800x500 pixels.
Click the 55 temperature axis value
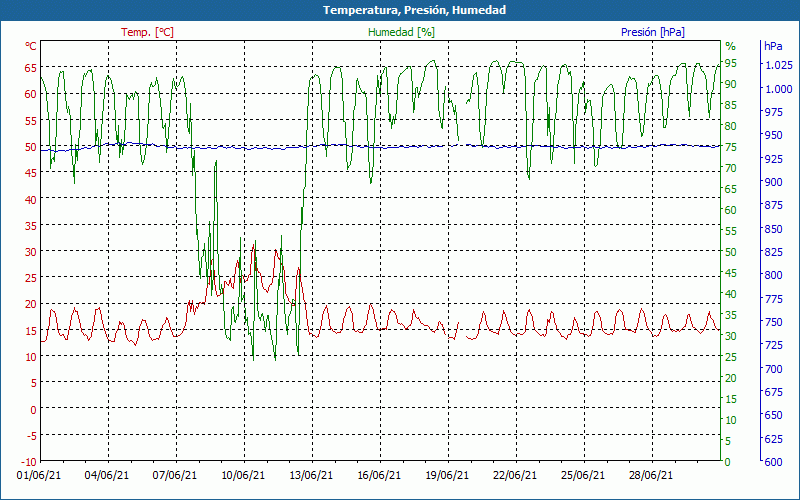tap(31, 120)
